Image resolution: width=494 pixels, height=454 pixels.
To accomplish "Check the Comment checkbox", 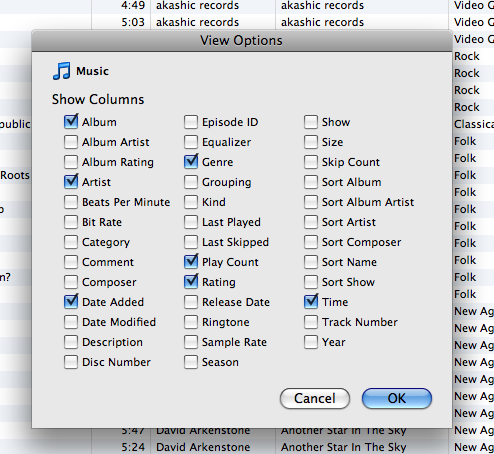I will pos(71,262).
